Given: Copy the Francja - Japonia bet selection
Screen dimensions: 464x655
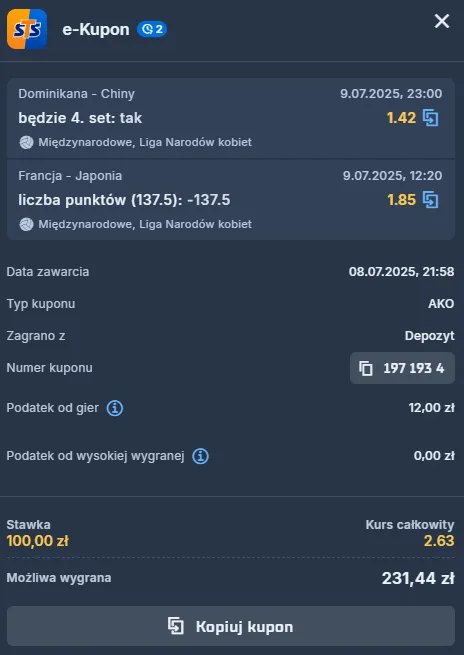Looking at the screenshot, I should click(x=431, y=200).
